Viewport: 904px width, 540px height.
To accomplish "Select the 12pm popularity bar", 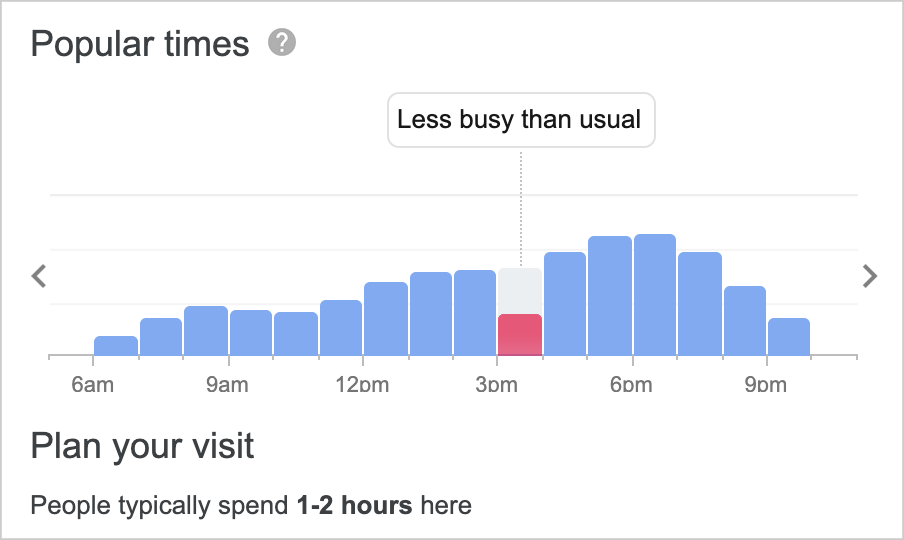I will click(x=386, y=319).
